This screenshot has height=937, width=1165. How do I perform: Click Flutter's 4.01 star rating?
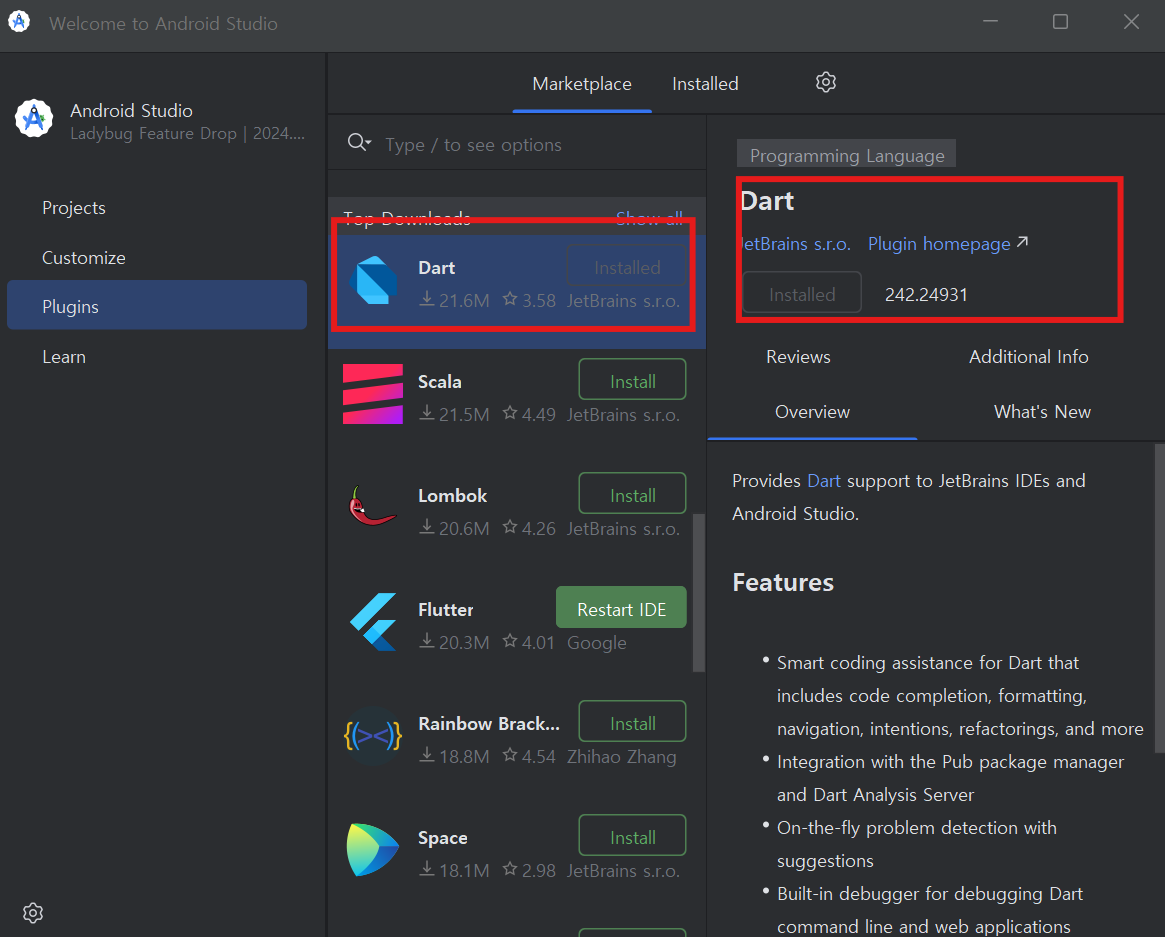pos(529,642)
